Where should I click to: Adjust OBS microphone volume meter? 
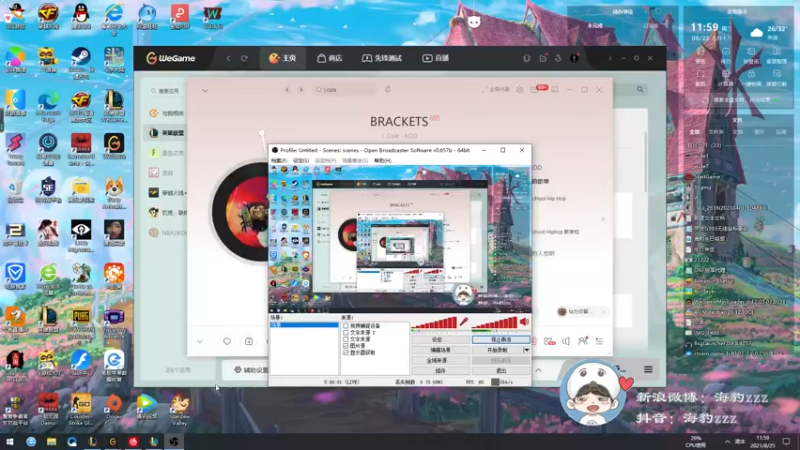[434, 322]
